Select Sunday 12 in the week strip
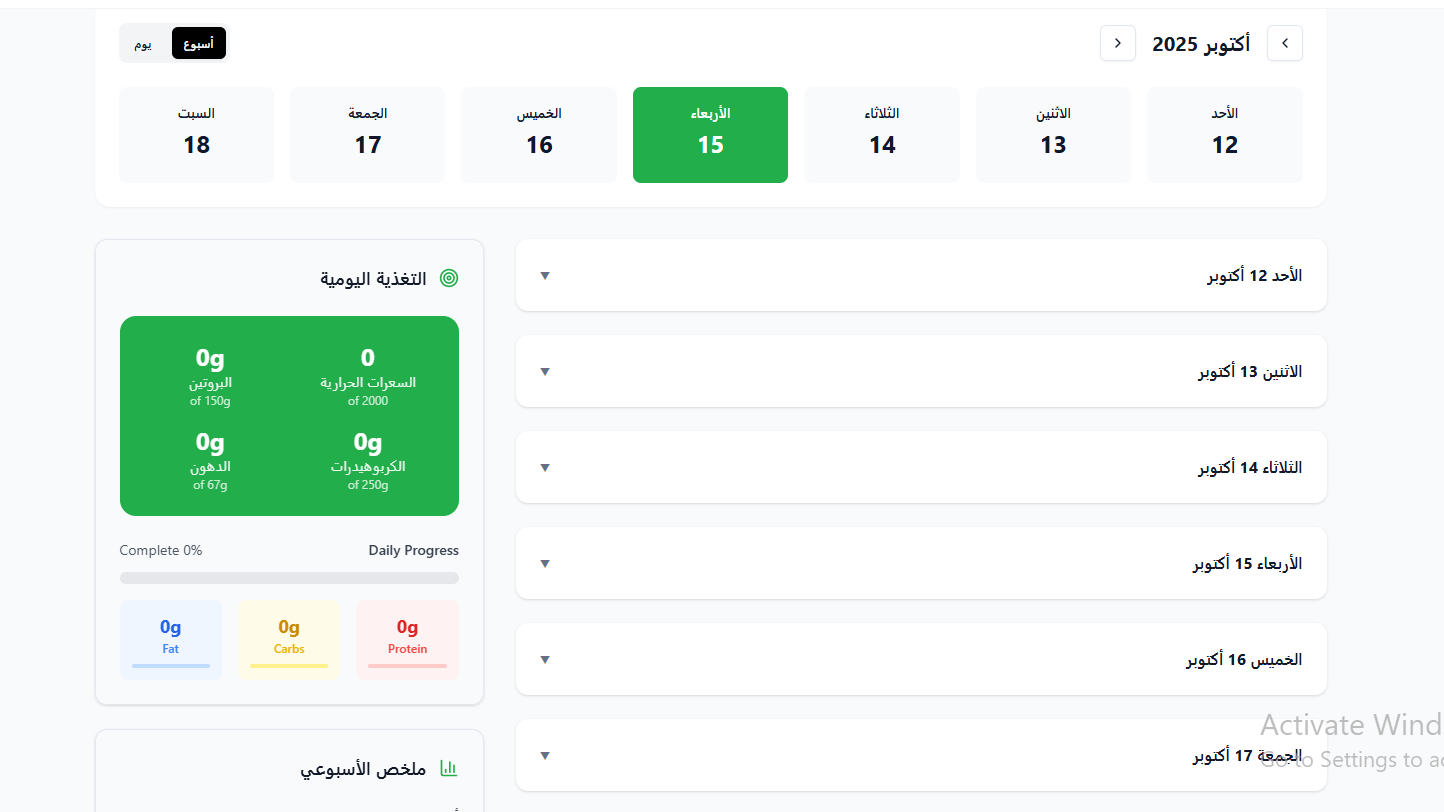Viewport: 1444px width, 812px height. pos(1224,135)
